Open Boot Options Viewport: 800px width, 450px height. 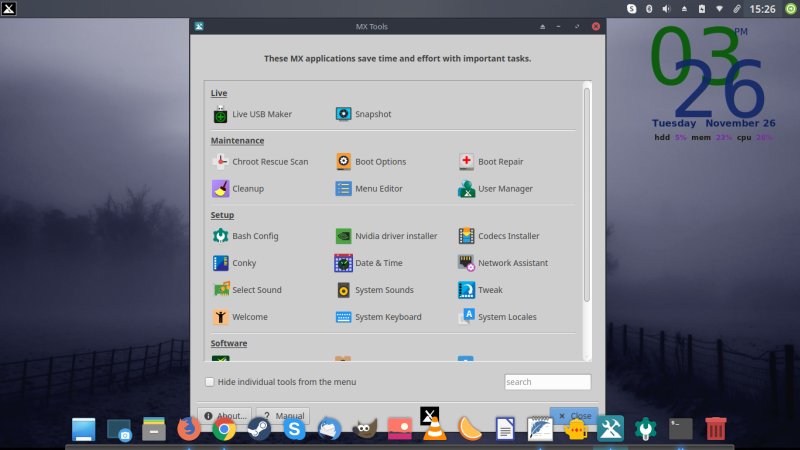tap(370, 162)
